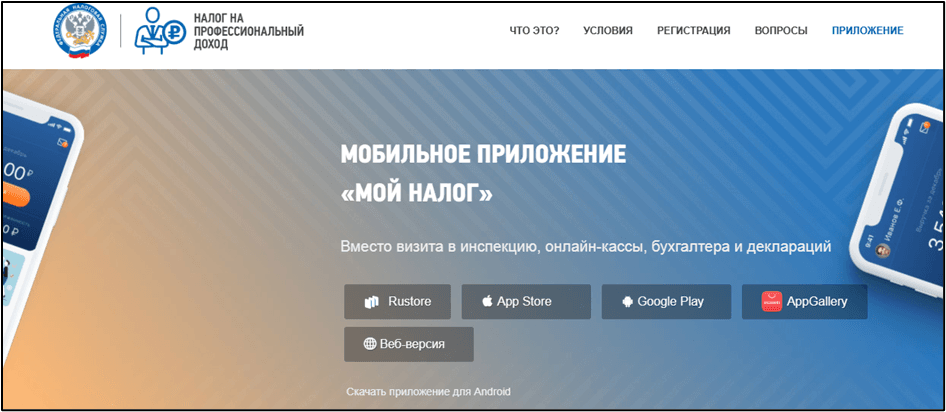Click card icon on left phone screen
The width and height of the screenshot is (946, 412).
point(62,141)
